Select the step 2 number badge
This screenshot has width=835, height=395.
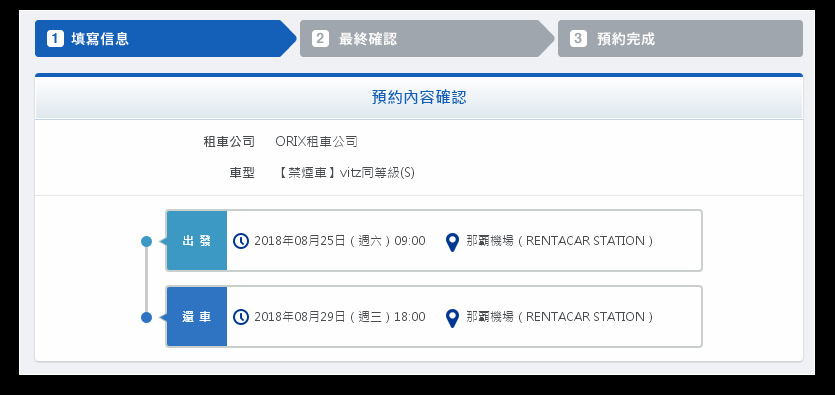(320, 39)
